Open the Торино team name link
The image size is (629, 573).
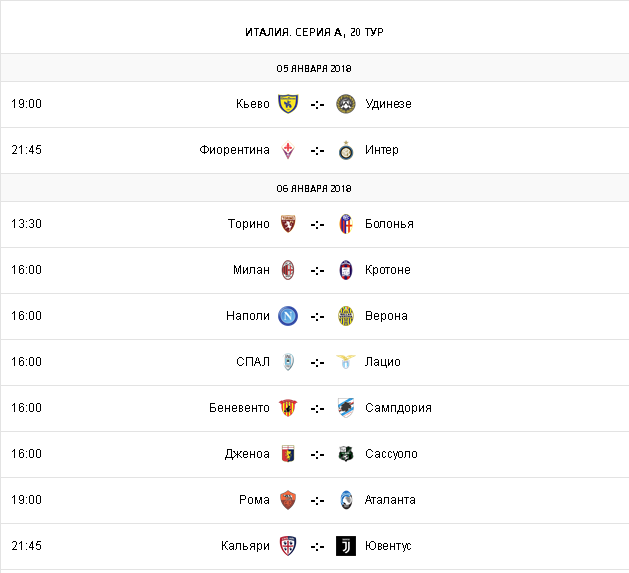click(x=249, y=224)
